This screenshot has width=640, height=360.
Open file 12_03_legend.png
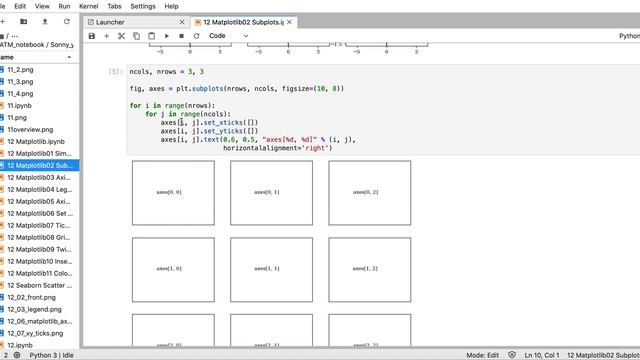[x=40, y=309]
